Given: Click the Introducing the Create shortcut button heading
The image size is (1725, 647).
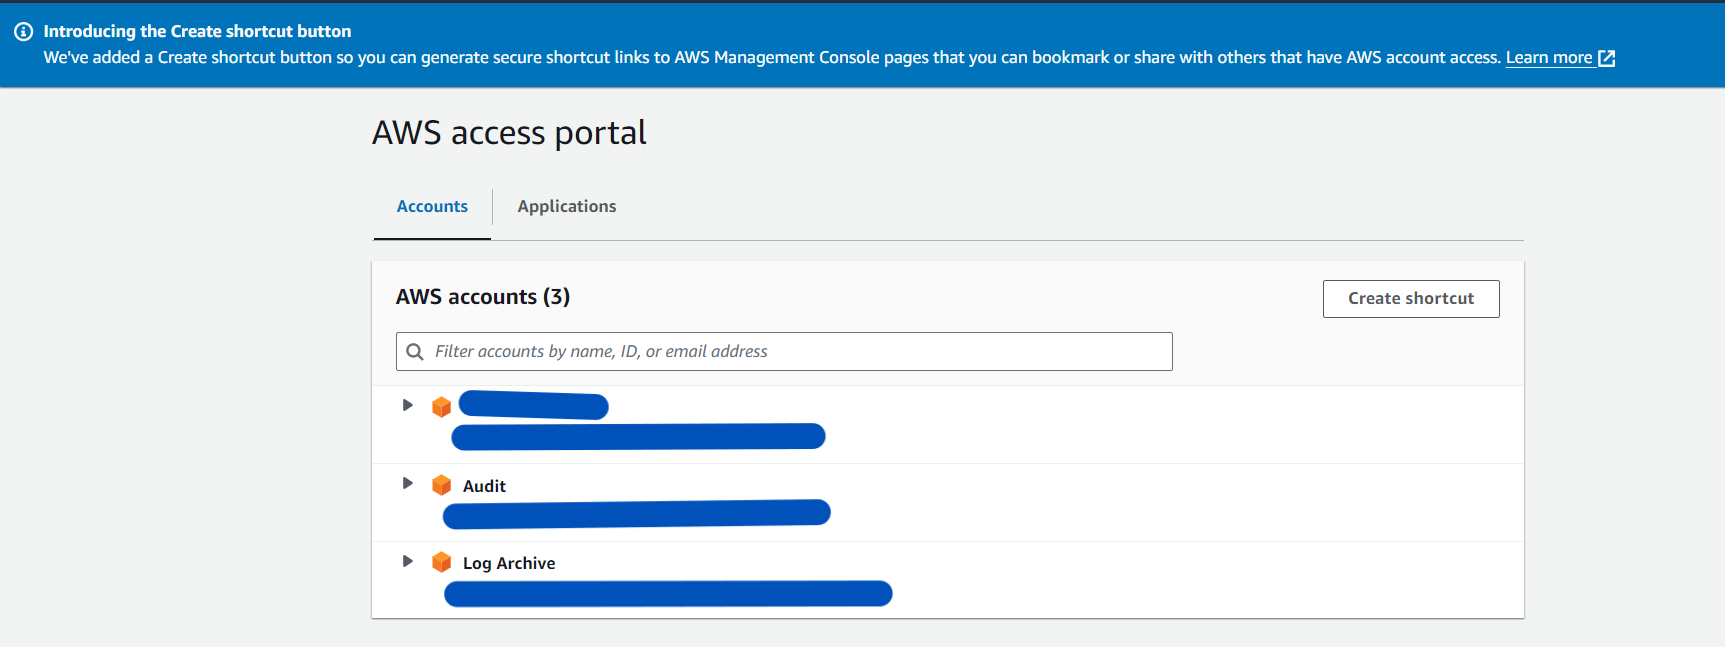Looking at the screenshot, I should 197,31.
